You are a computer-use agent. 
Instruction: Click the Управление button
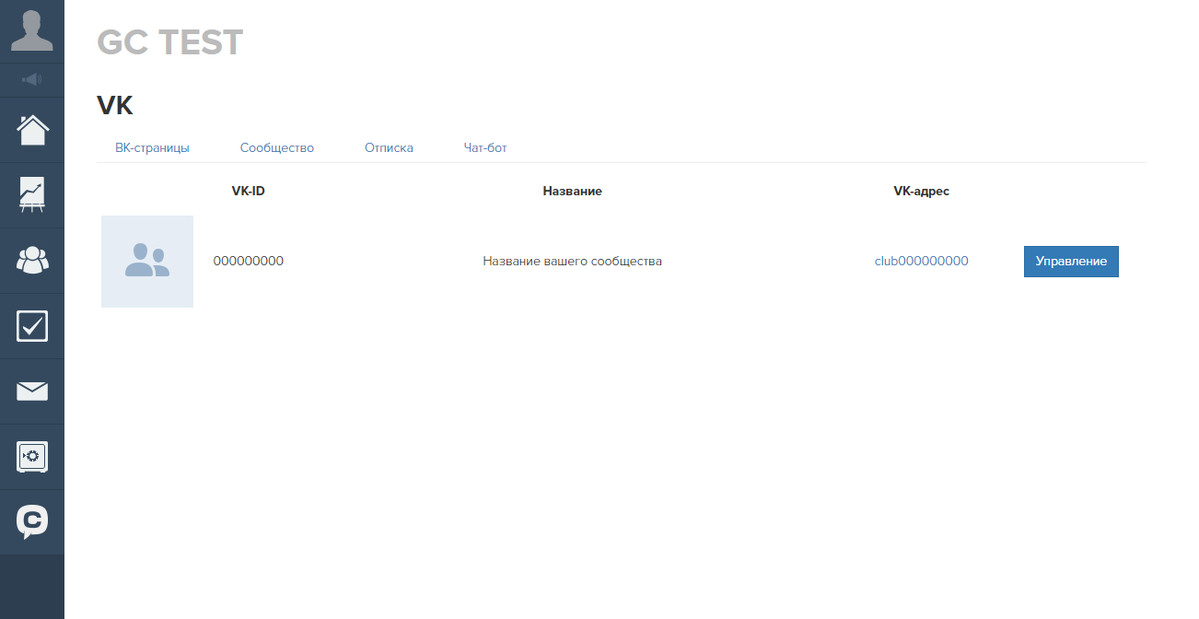[1071, 261]
